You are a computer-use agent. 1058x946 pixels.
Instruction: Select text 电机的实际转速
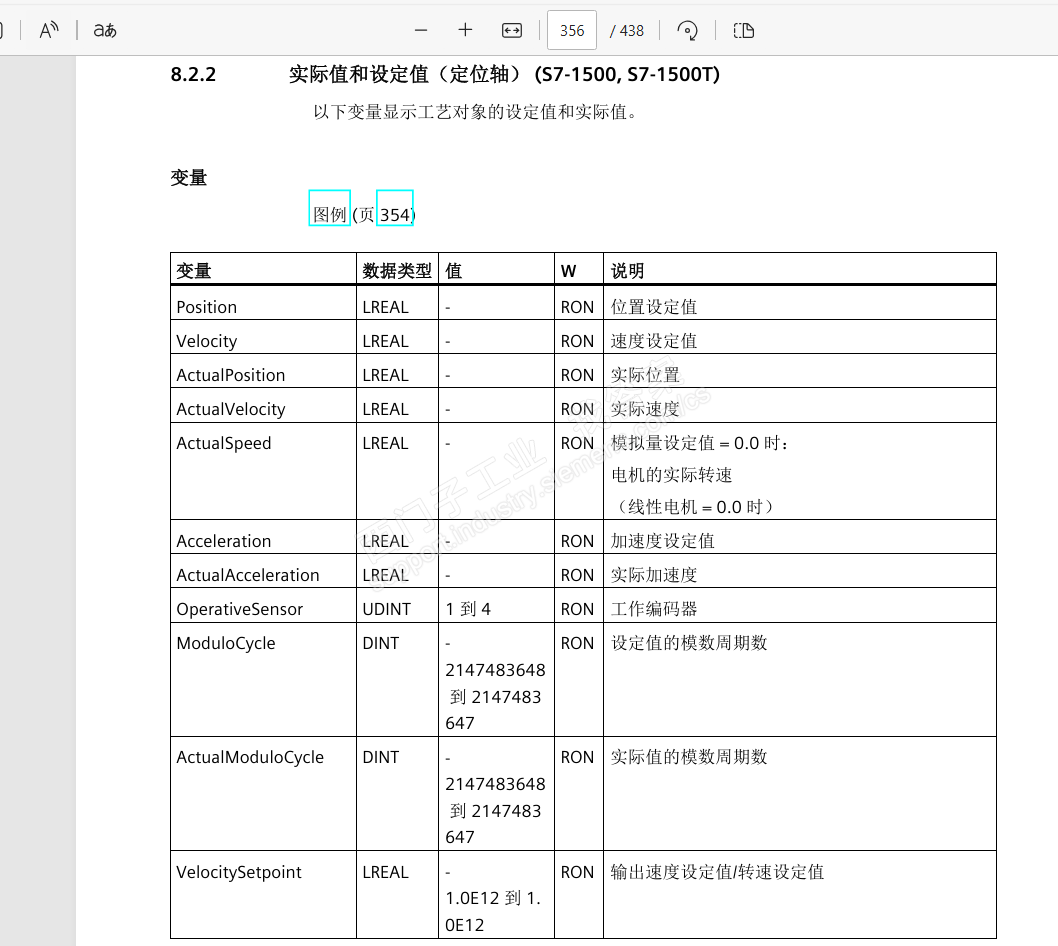click(x=671, y=475)
